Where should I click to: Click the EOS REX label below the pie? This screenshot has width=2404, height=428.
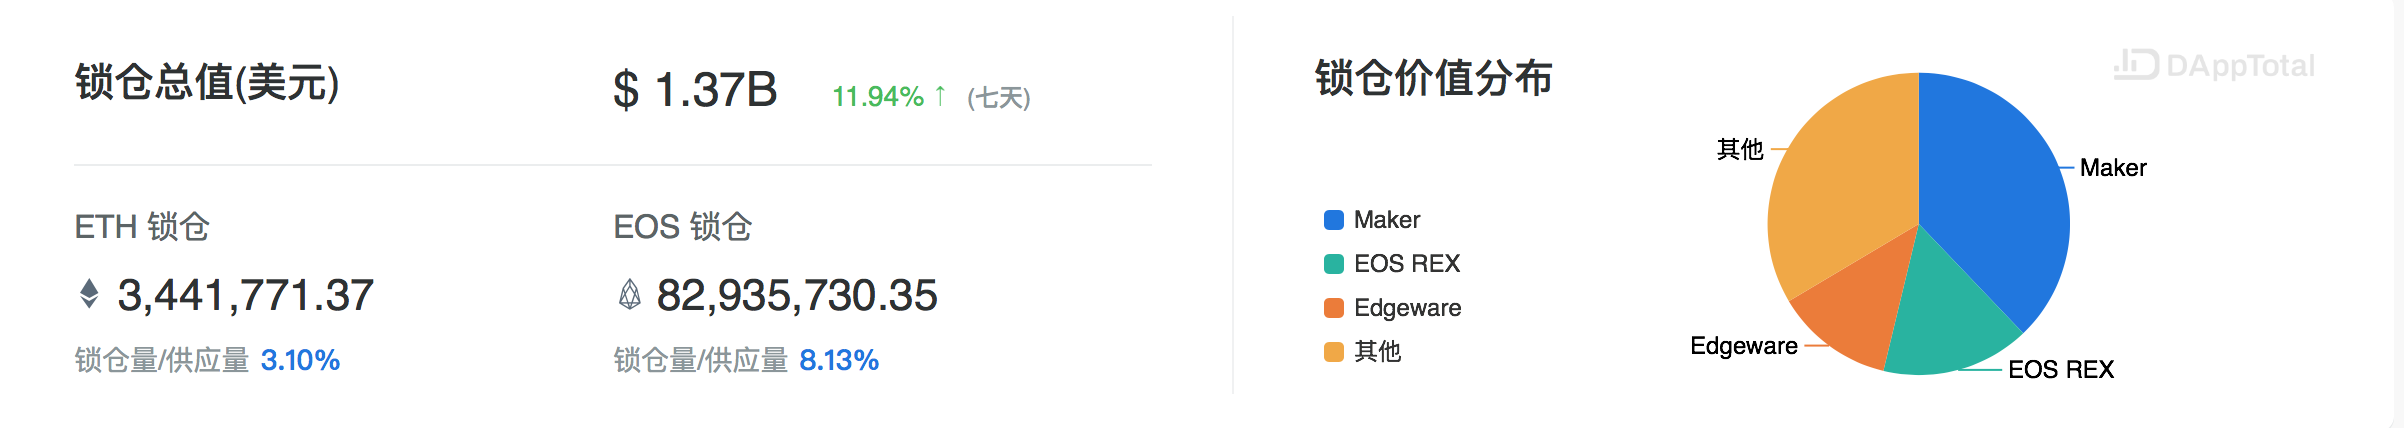(x=2061, y=370)
